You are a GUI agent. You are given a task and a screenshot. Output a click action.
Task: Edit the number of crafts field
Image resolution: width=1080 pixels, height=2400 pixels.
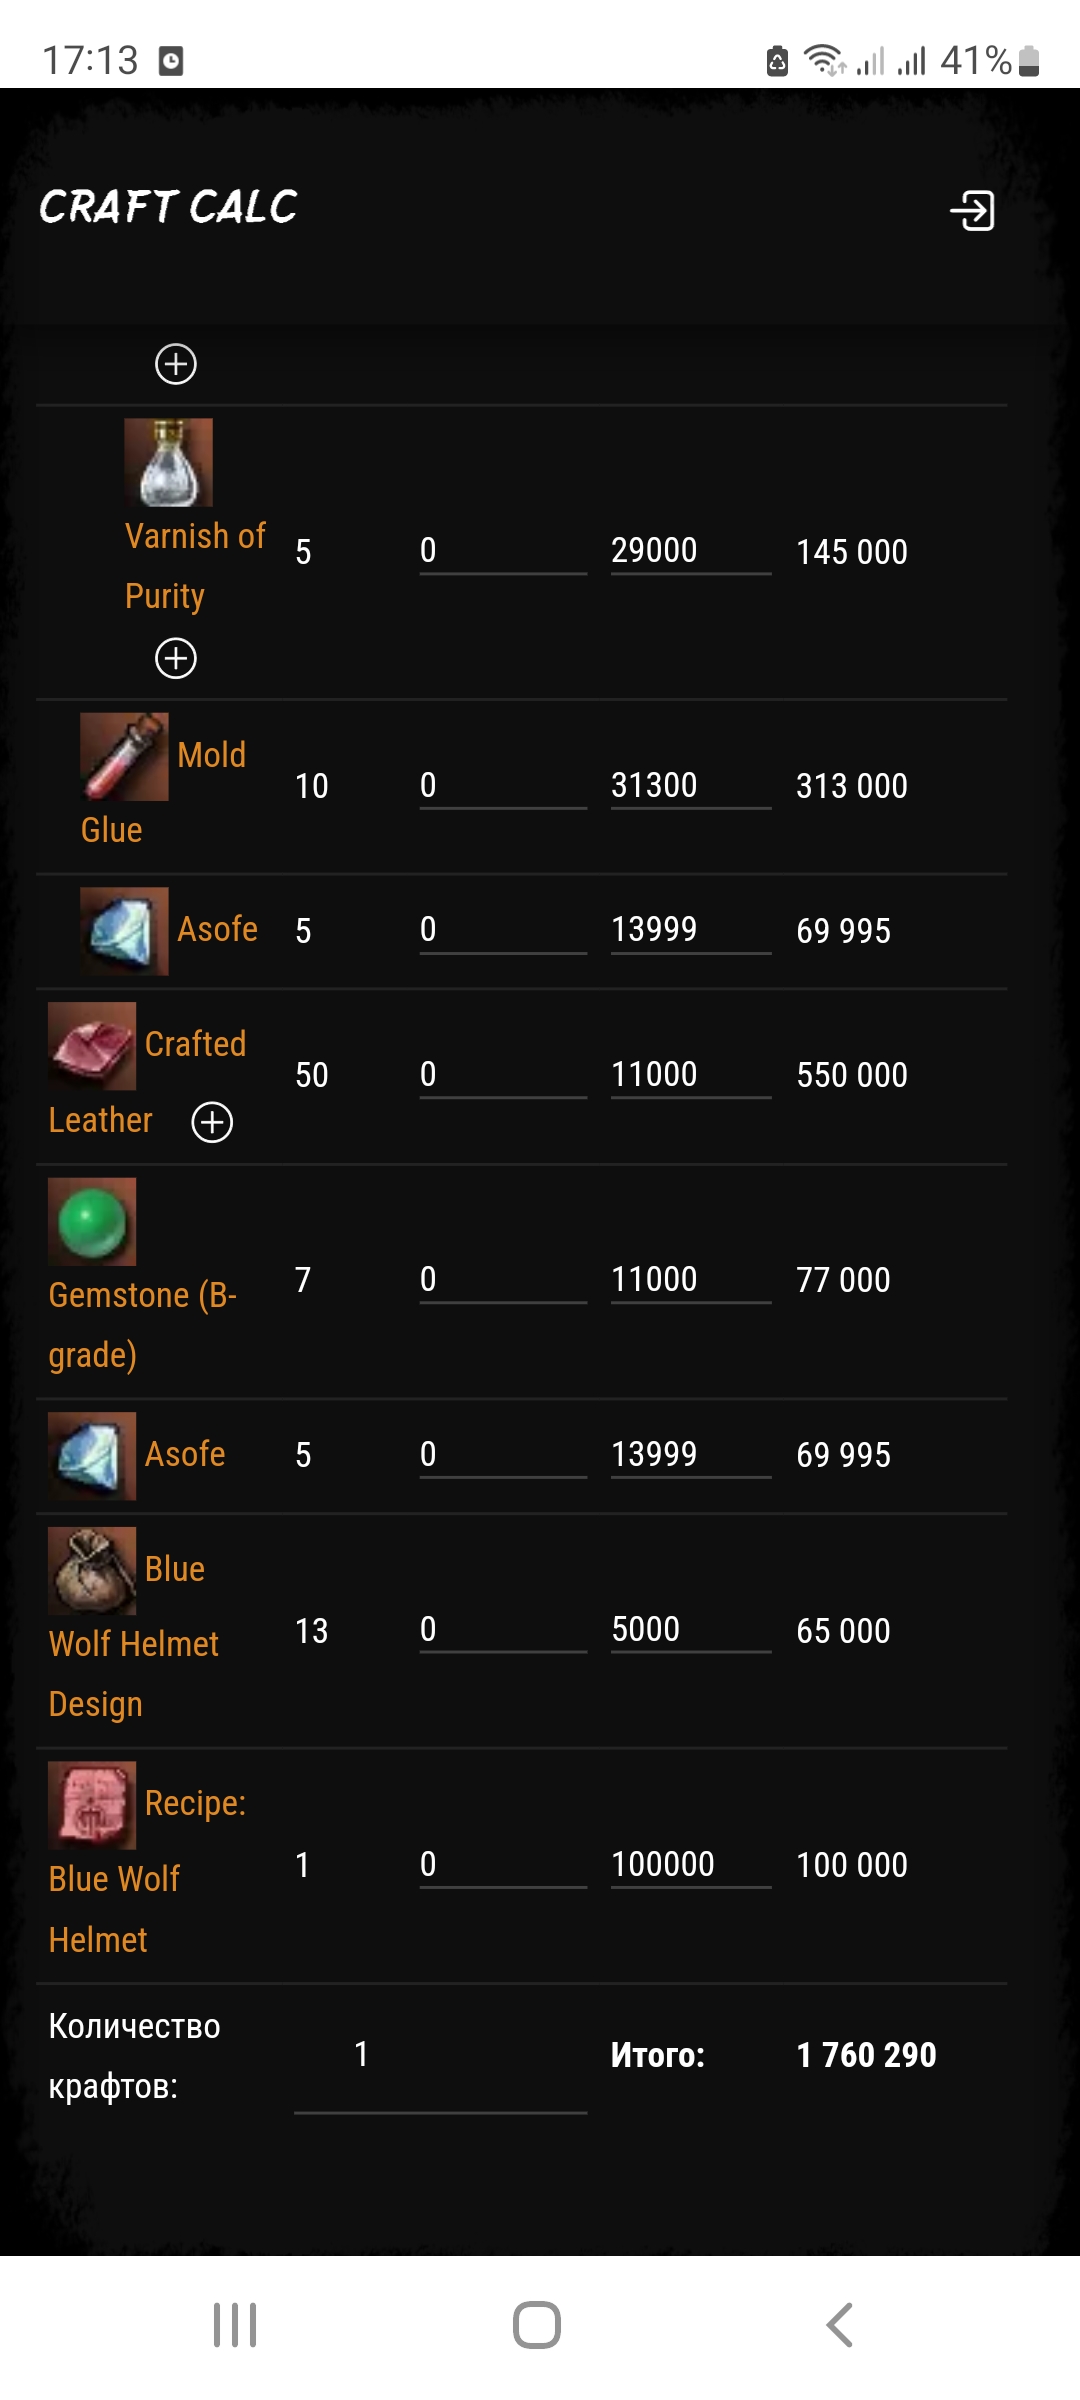(440, 2055)
